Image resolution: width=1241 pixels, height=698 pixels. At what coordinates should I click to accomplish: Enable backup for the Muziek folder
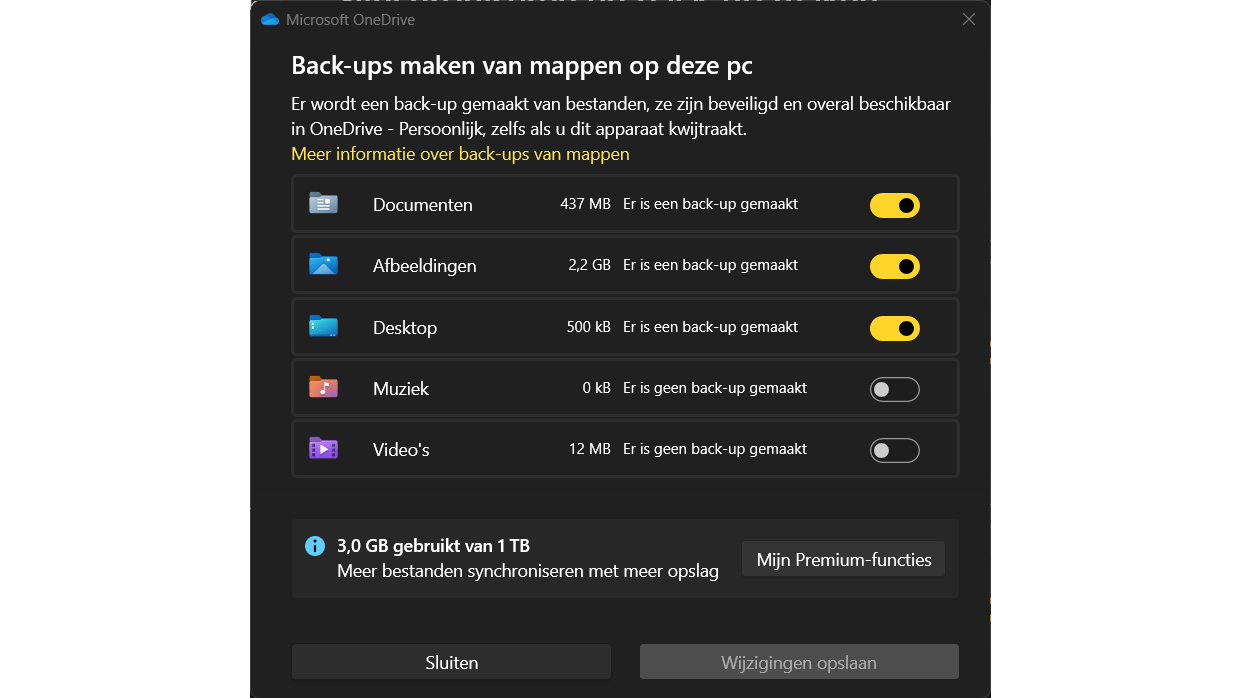coord(894,389)
